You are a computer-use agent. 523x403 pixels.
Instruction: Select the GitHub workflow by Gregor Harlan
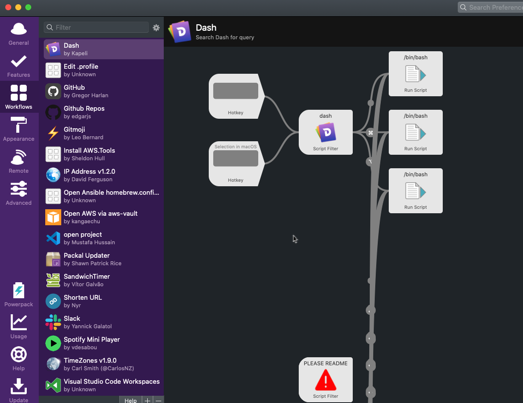103,91
